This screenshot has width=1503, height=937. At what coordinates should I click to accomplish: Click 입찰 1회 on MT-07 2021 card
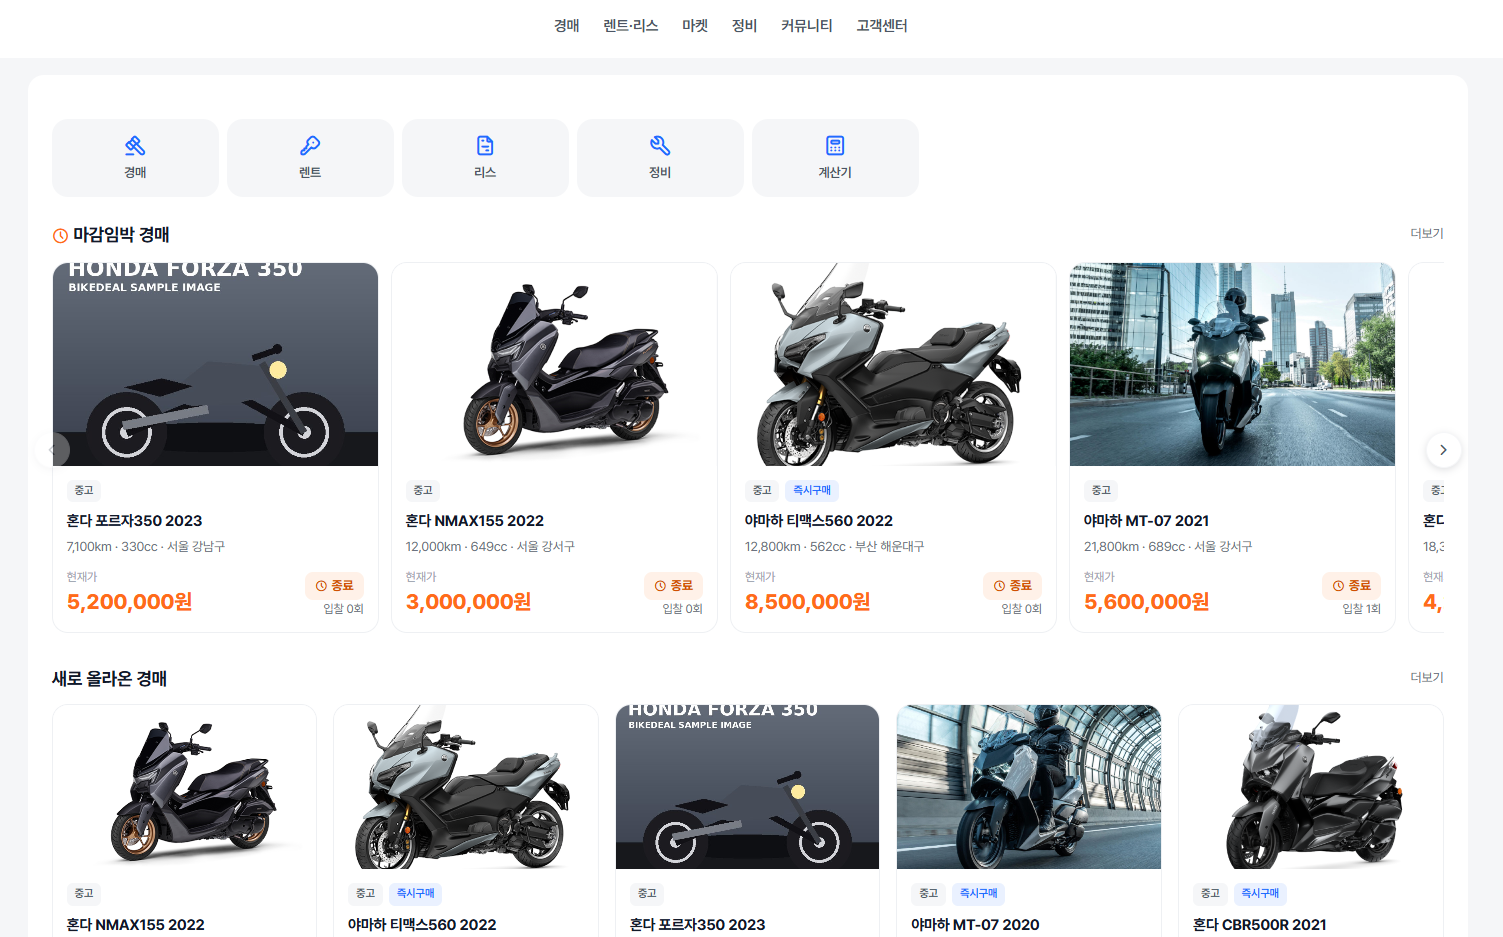click(x=1361, y=609)
